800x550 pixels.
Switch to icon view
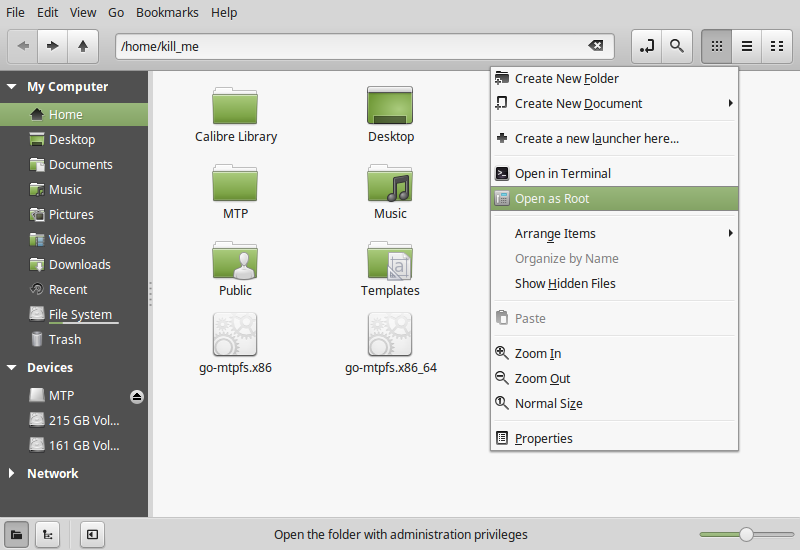[x=716, y=46]
